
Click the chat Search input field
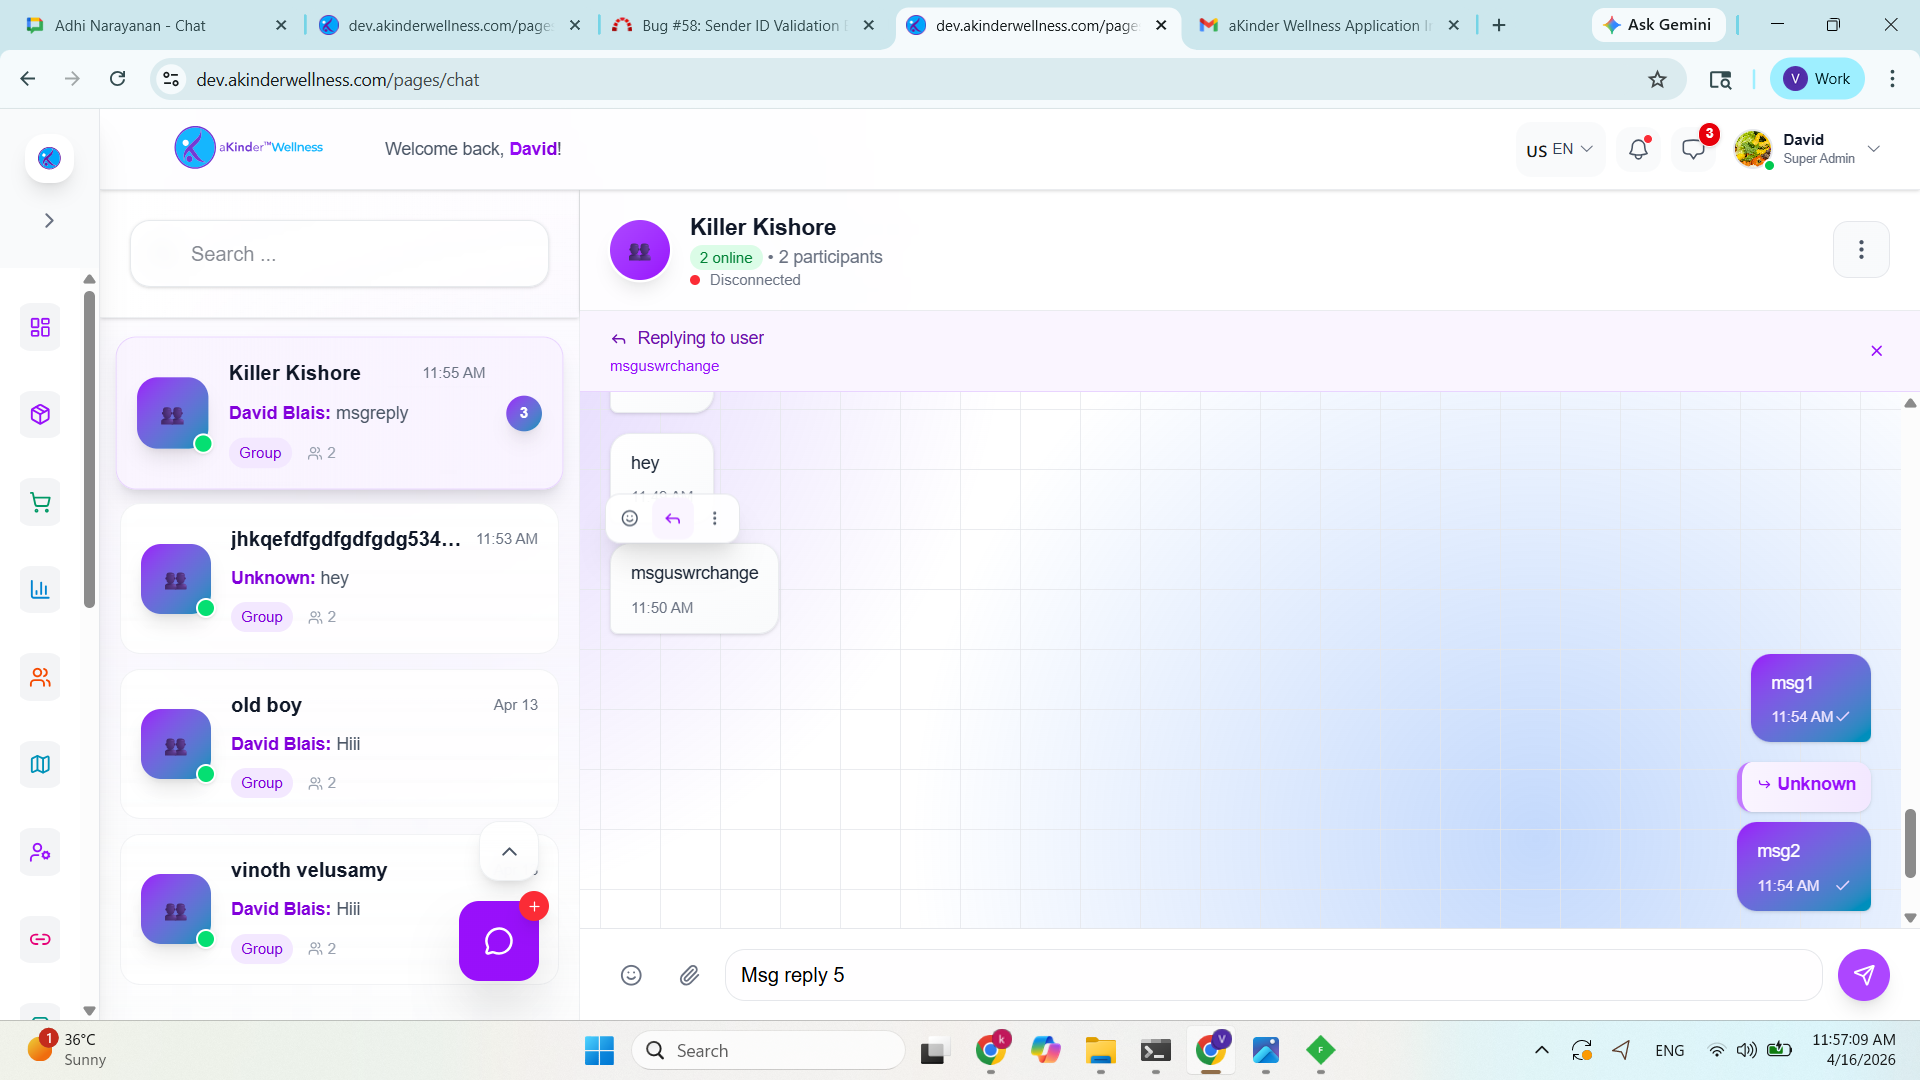pos(339,254)
